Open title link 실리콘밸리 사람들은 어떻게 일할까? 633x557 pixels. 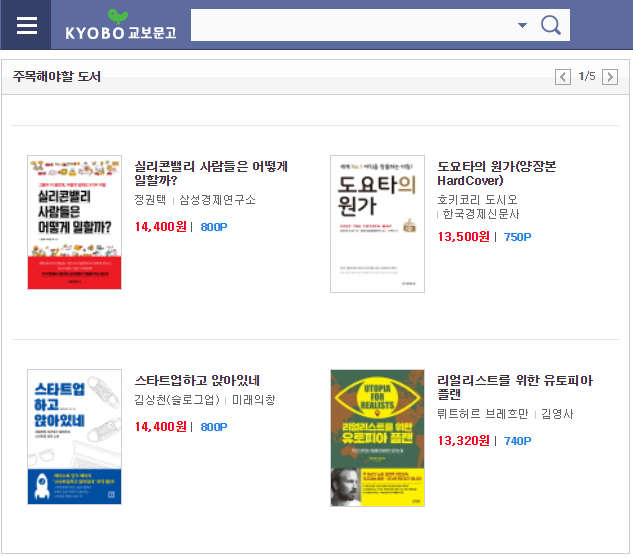click(211, 173)
